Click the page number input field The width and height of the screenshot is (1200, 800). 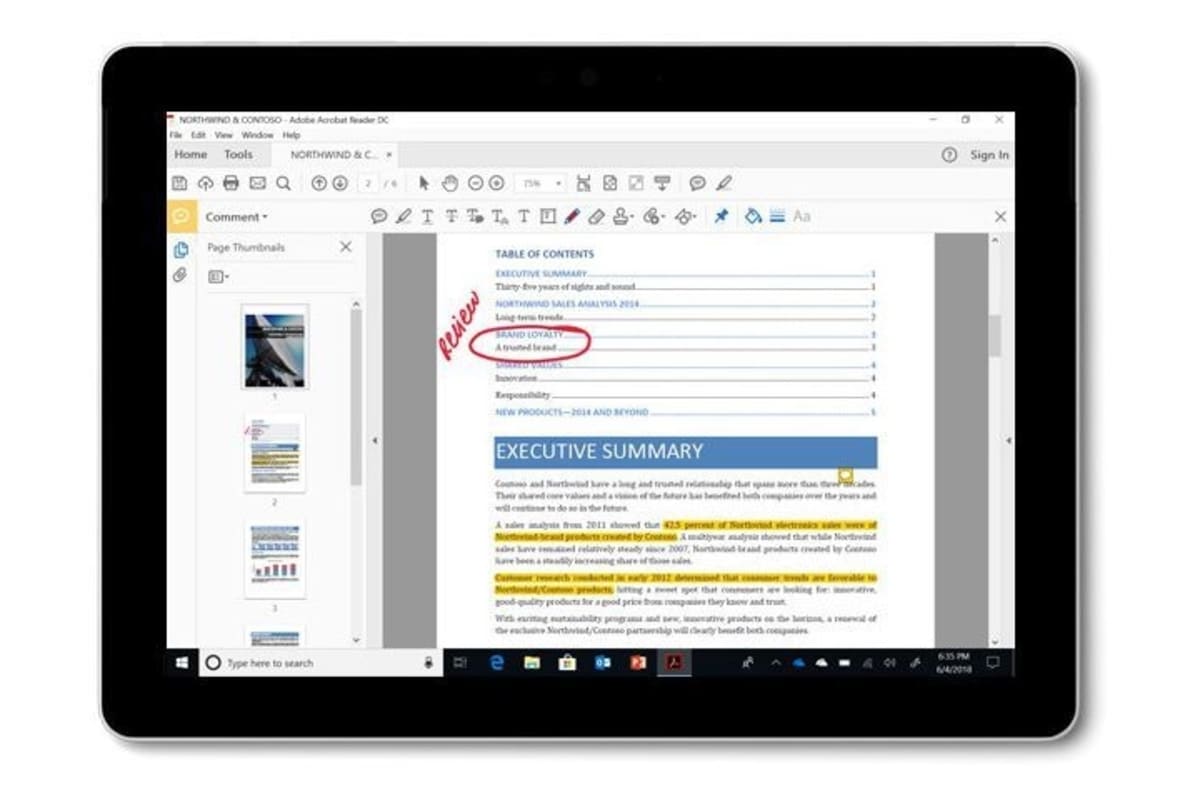click(x=369, y=184)
